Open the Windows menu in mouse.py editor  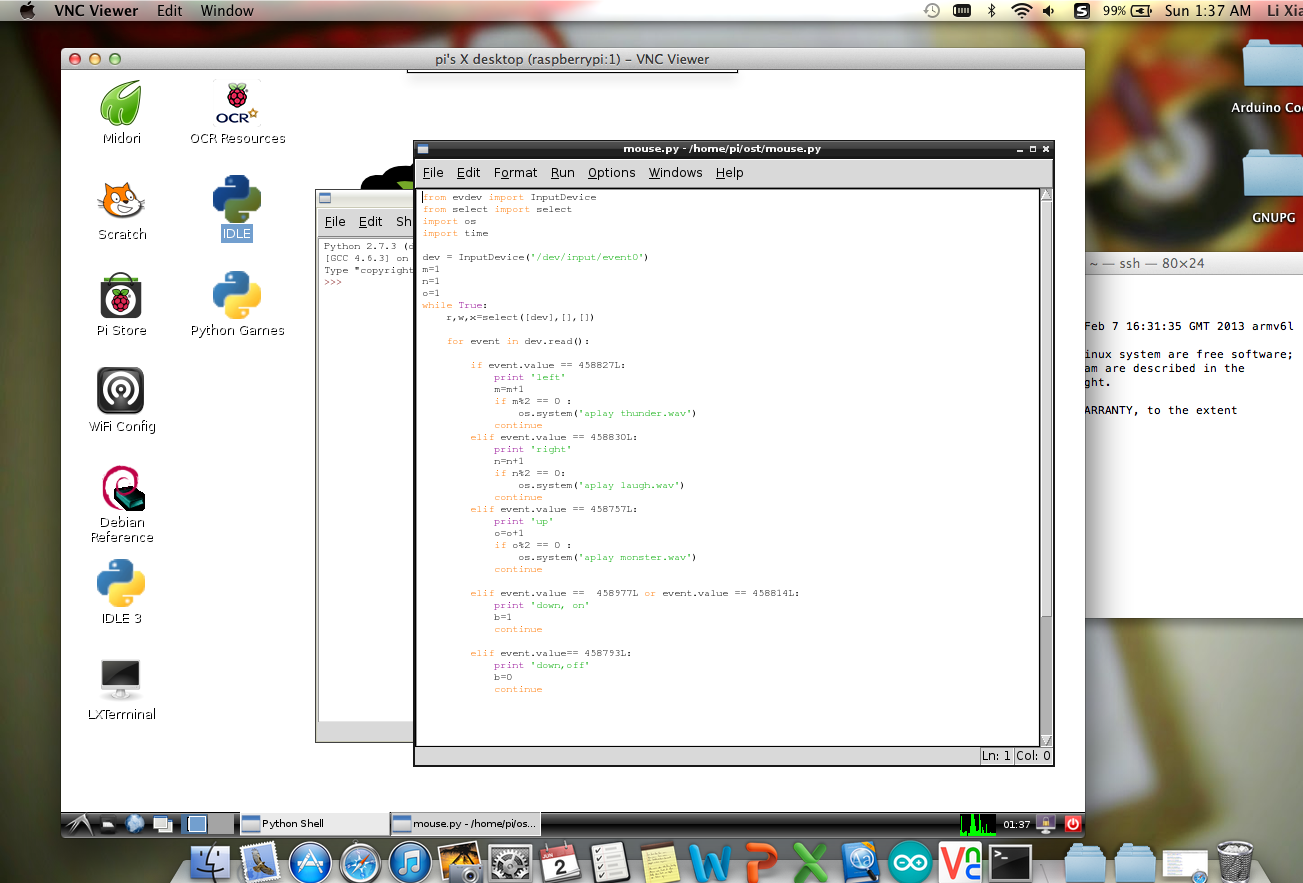[x=675, y=173]
